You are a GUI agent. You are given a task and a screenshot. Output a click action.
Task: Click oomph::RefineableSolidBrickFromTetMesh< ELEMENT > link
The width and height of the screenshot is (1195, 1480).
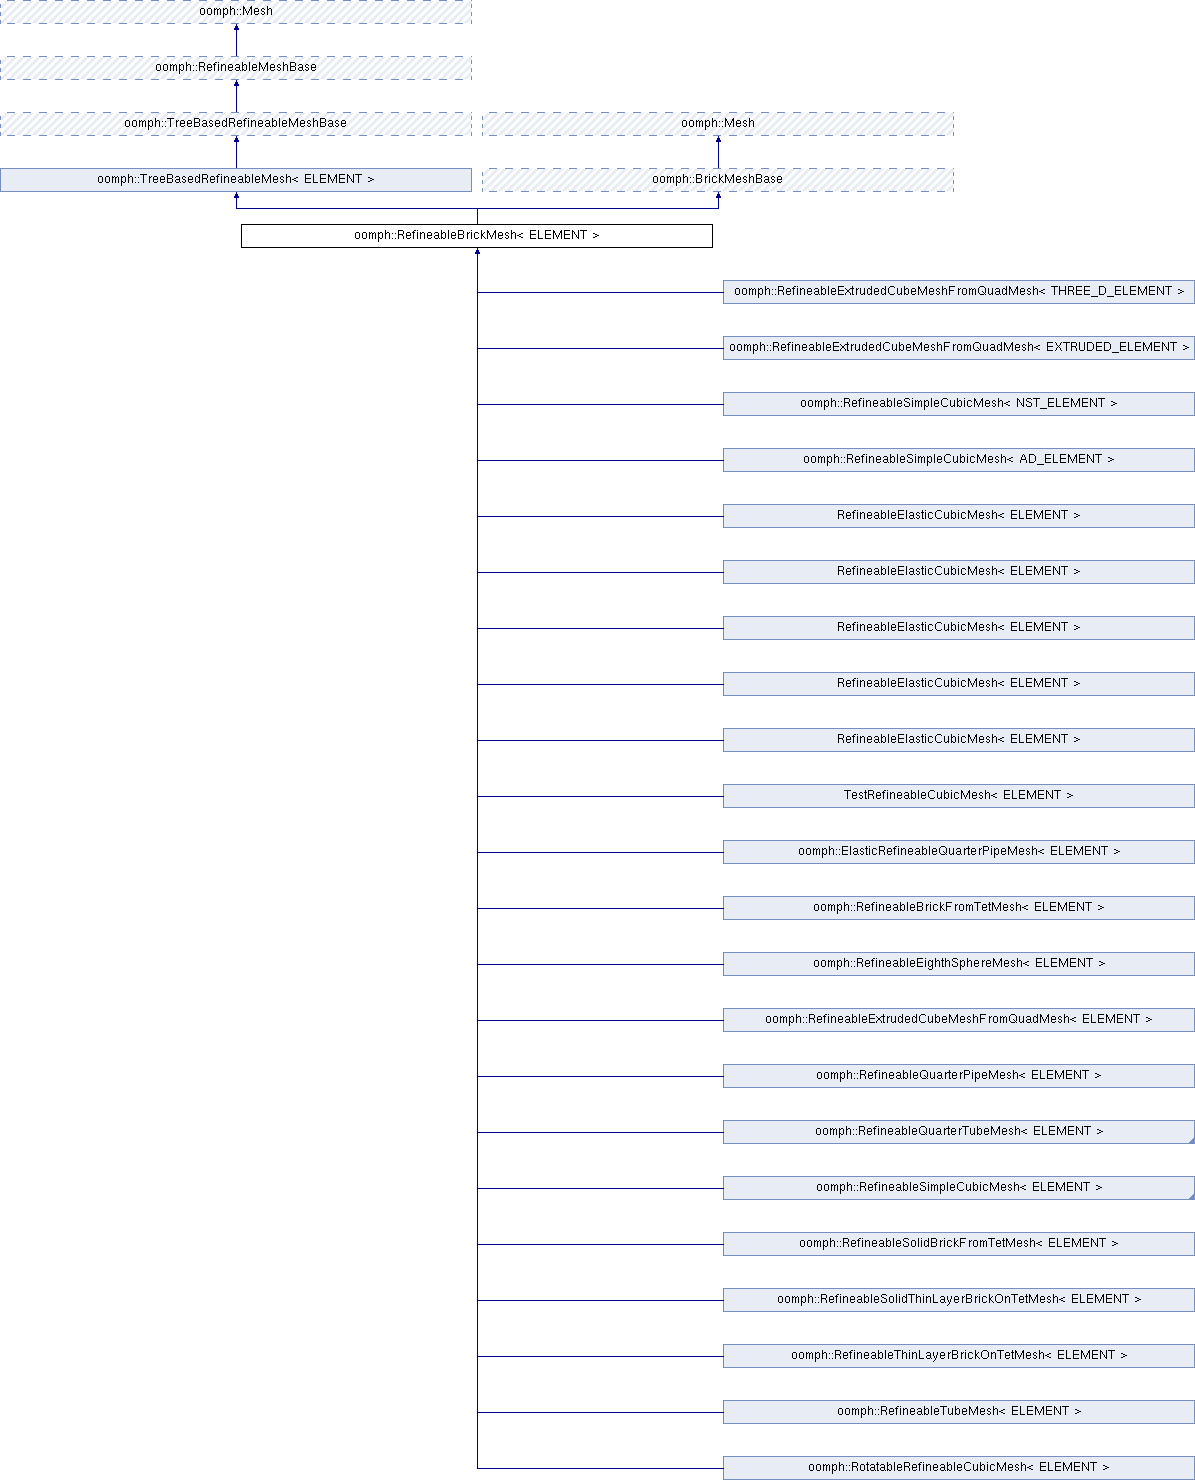click(958, 1243)
